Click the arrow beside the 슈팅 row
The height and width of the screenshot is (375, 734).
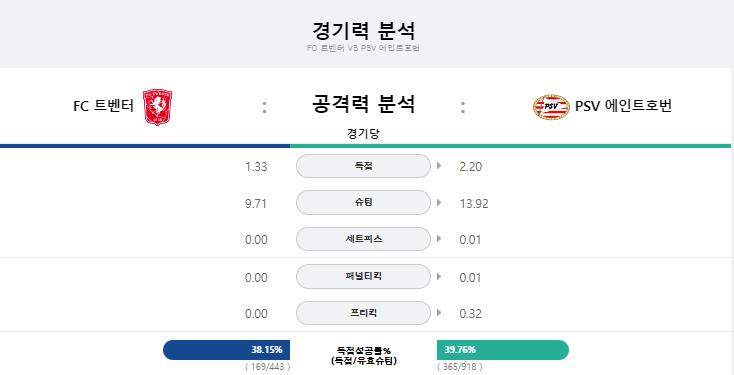[439, 202]
